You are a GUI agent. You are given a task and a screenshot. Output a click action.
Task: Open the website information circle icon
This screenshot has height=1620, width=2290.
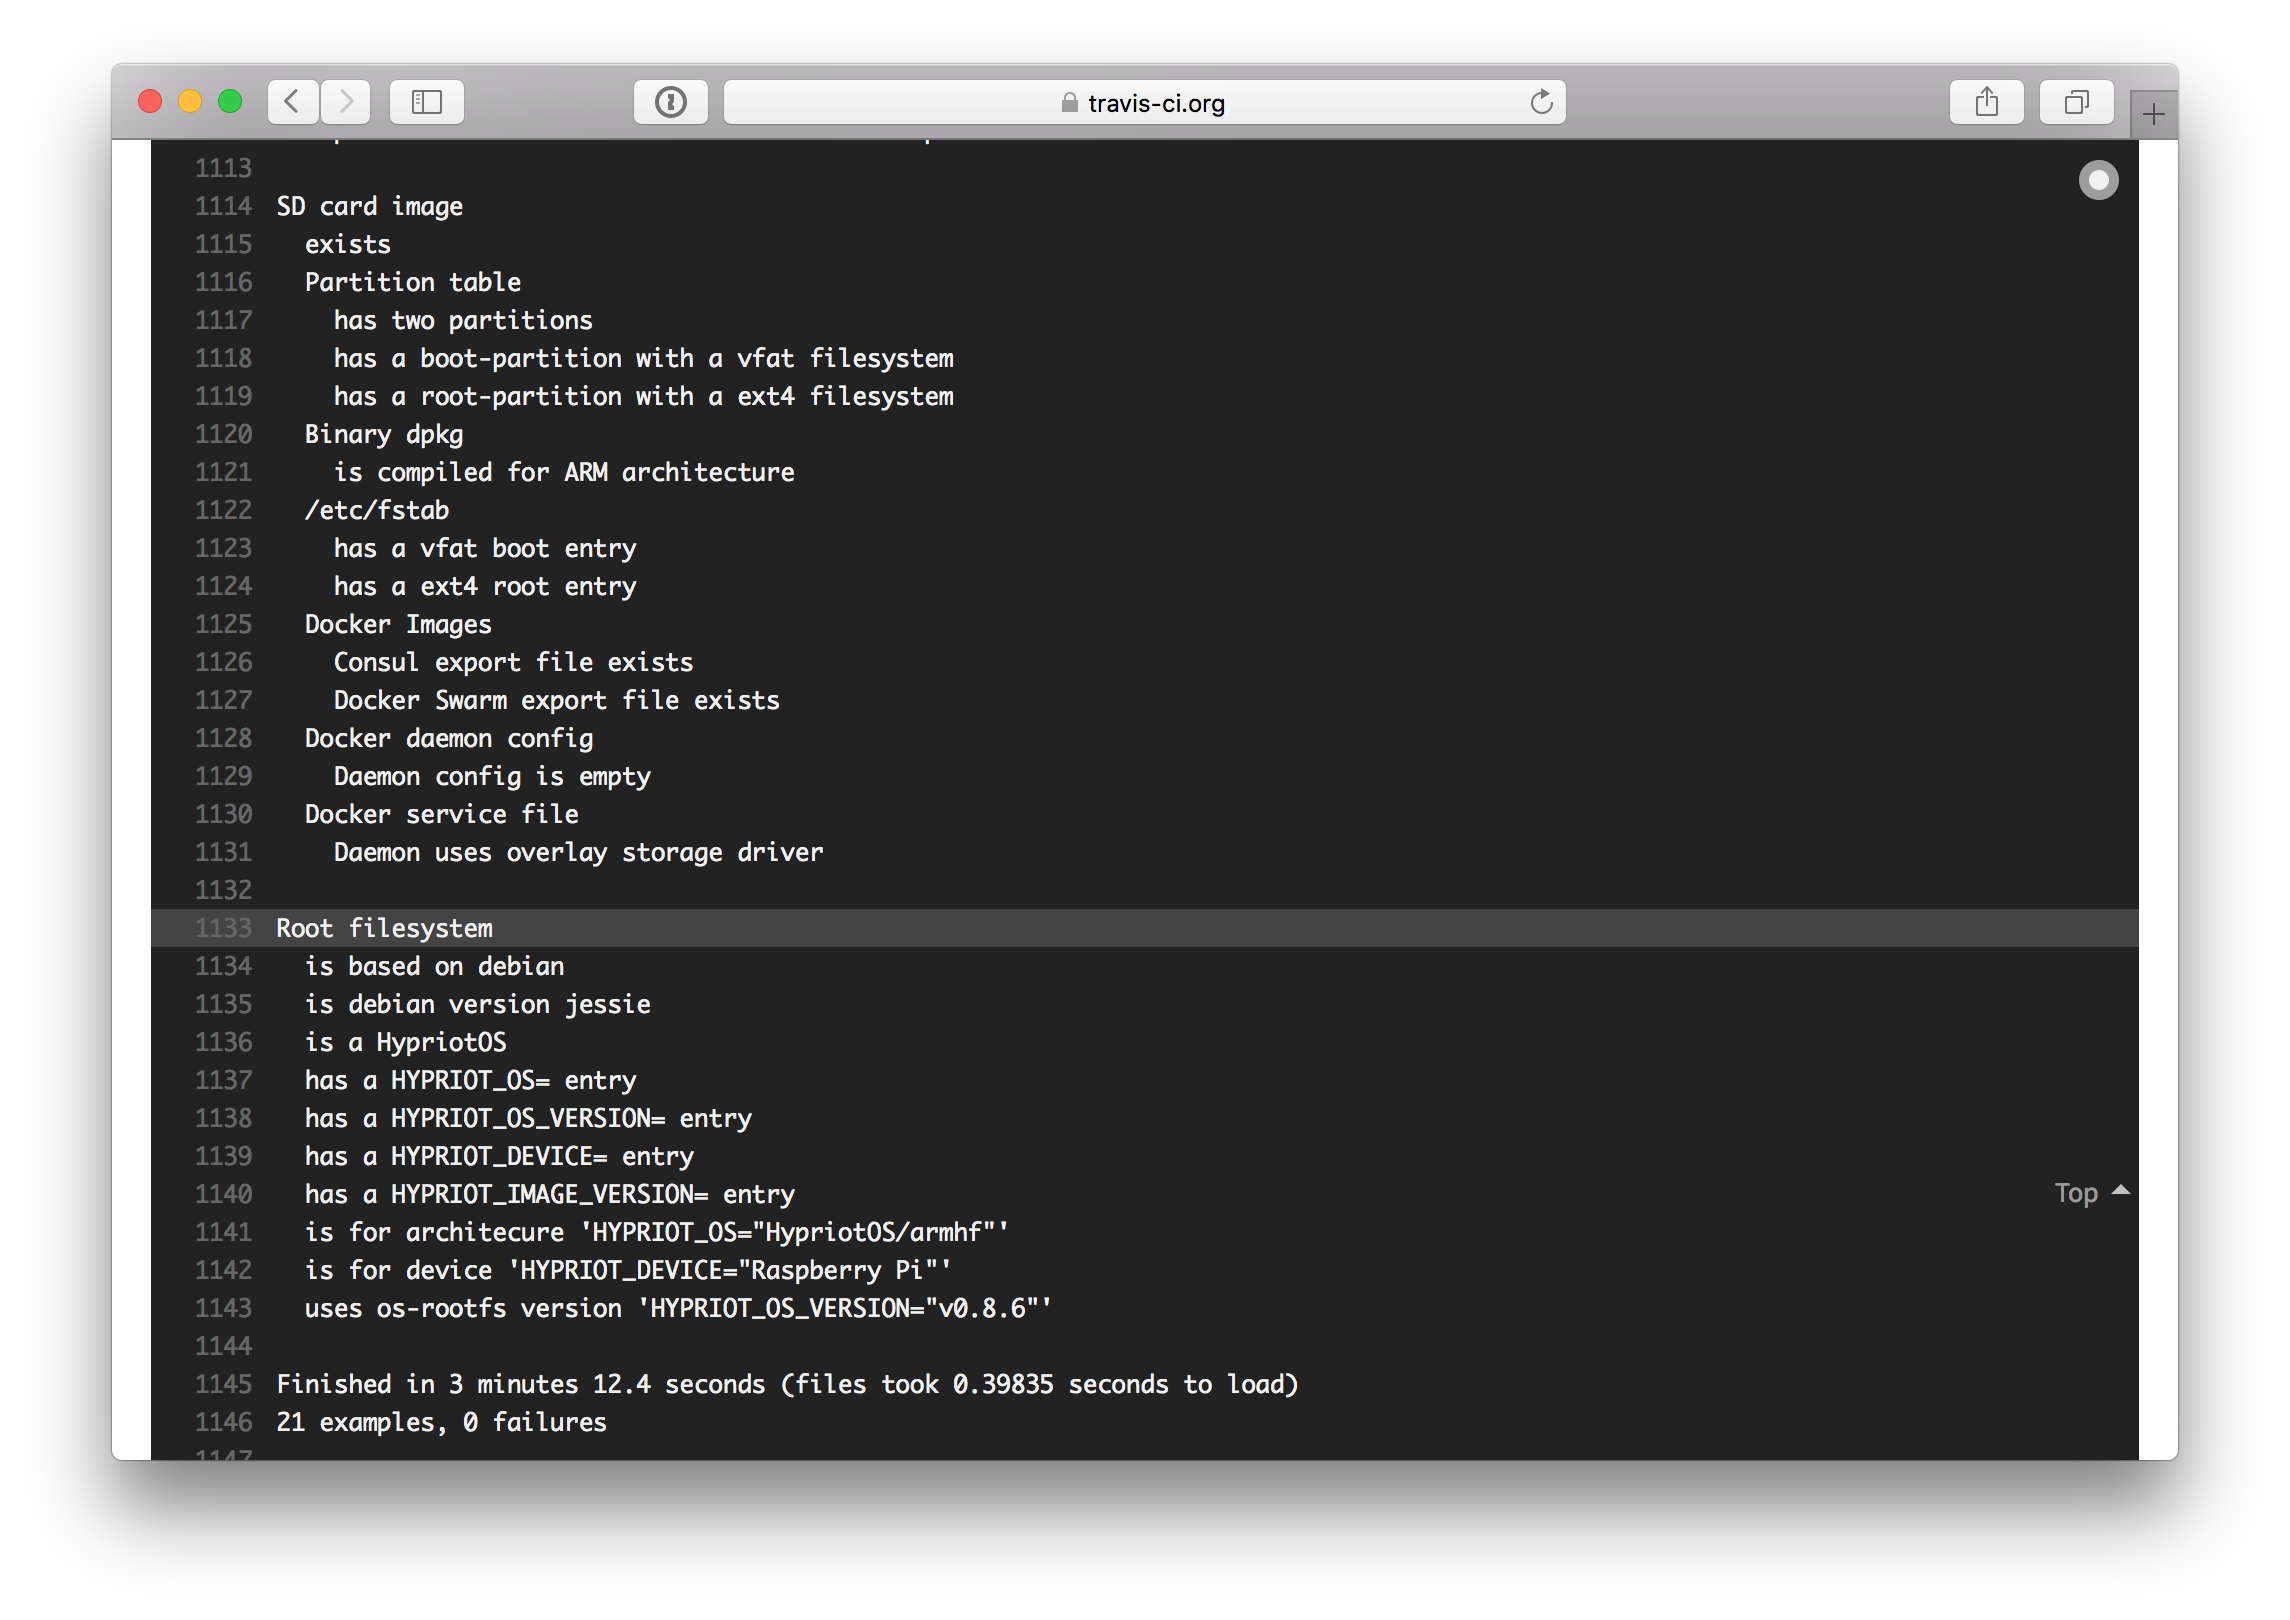[670, 101]
